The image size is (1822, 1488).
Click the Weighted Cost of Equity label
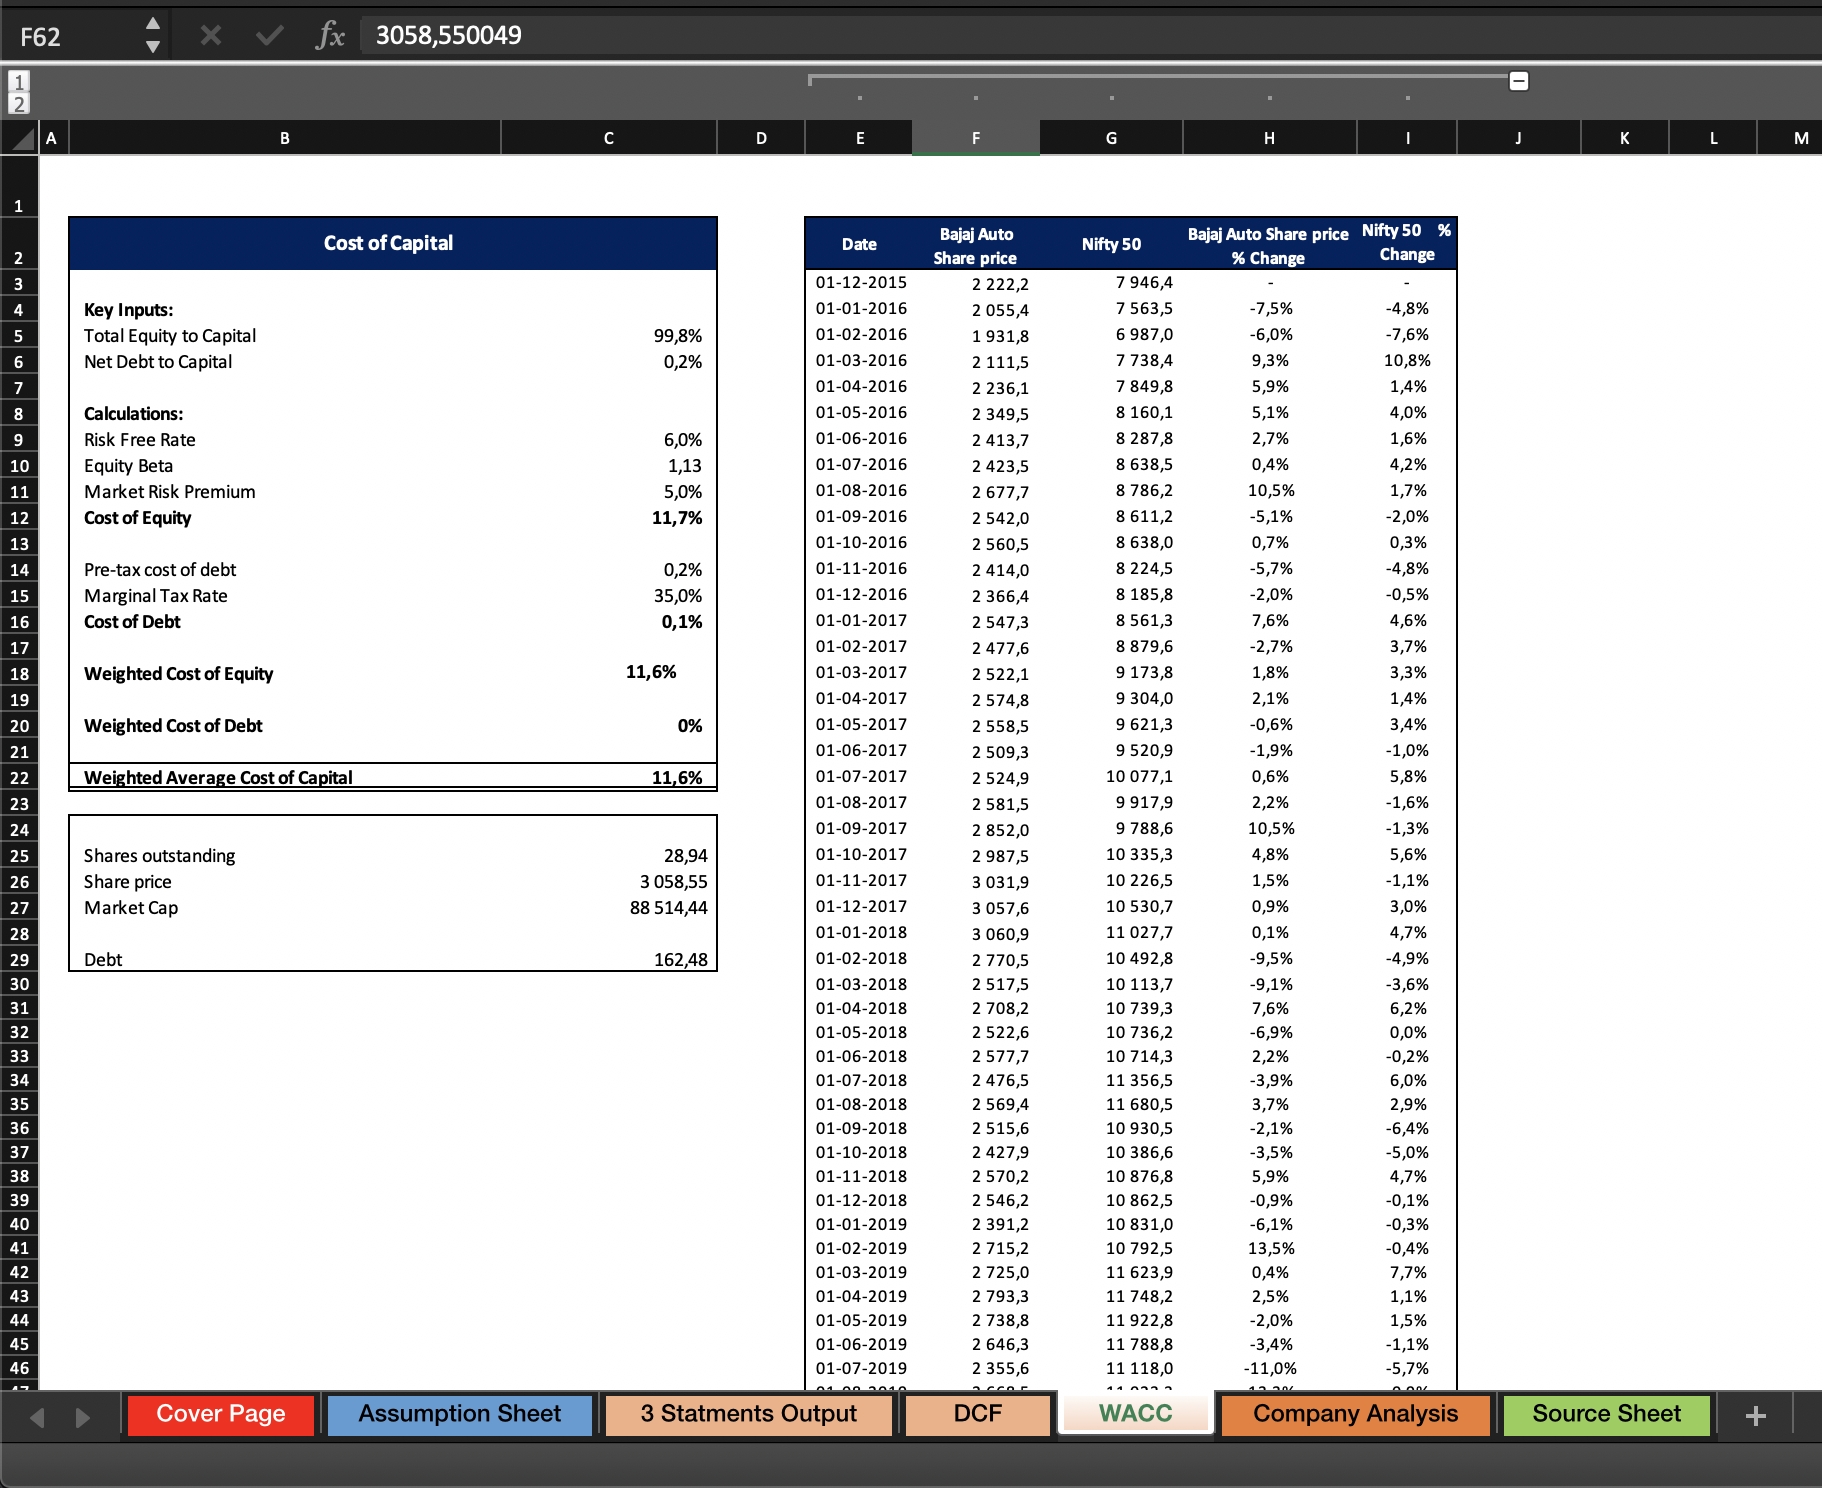[179, 674]
